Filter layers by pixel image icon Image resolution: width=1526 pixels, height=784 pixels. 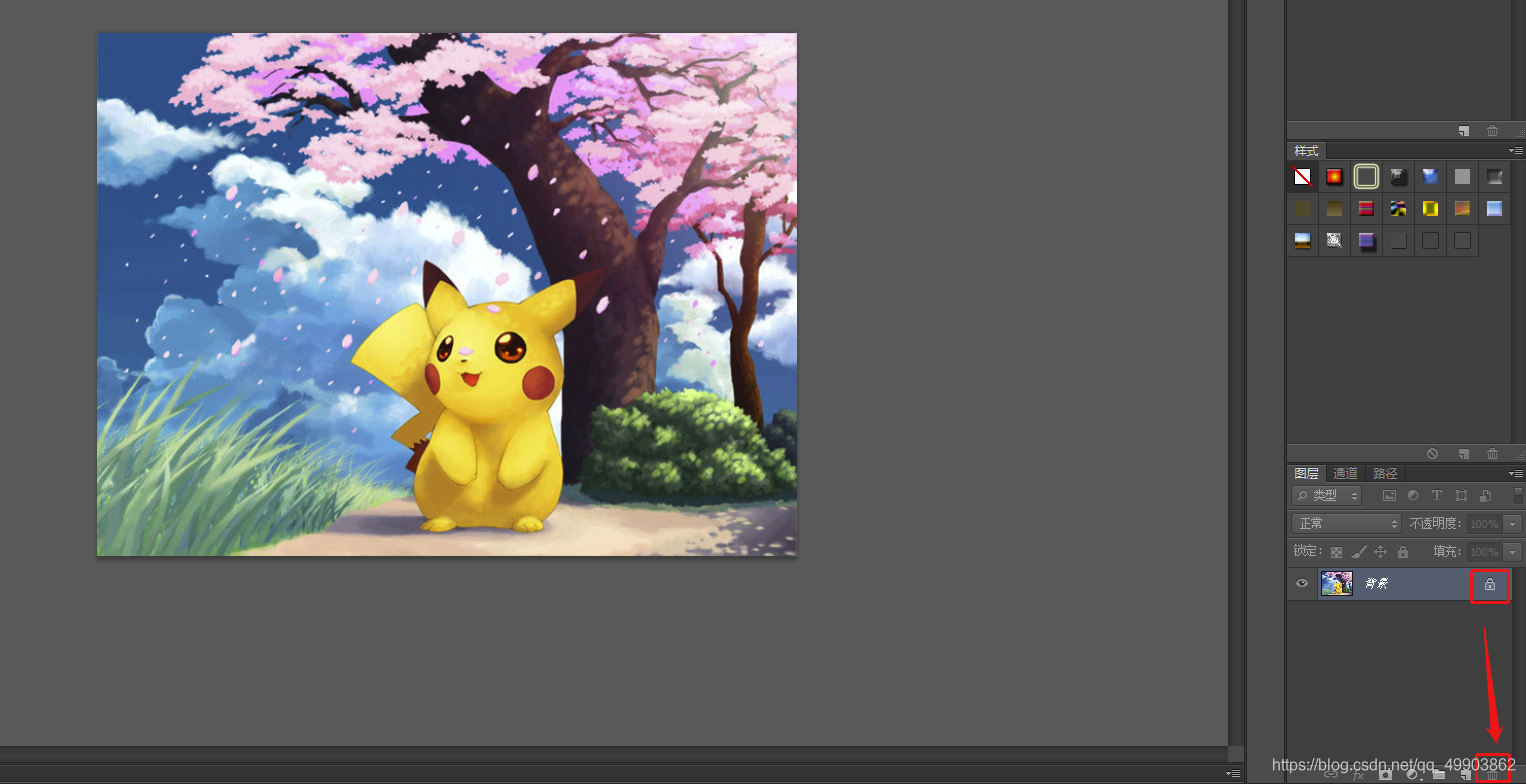[x=1389, y=495]
